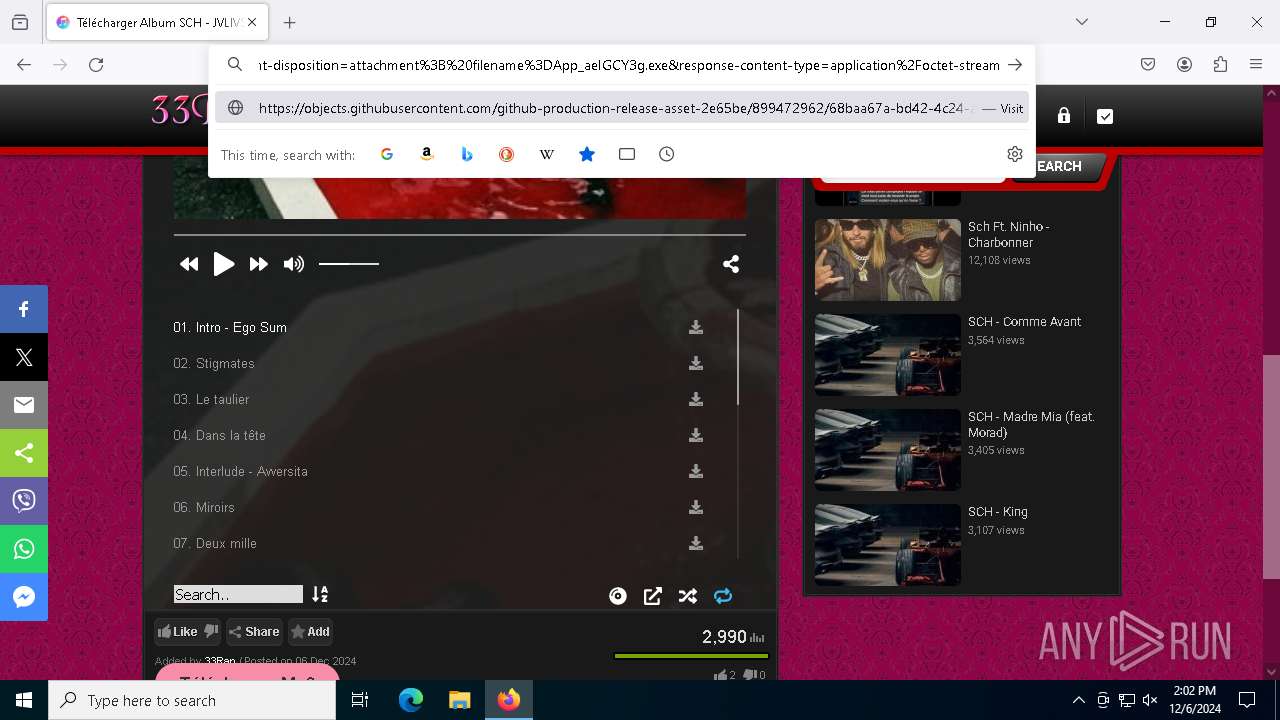Visit the githubusercontent URL suggestion
The width and height of the screenshot is (1280, 720).
click(622, 108)
